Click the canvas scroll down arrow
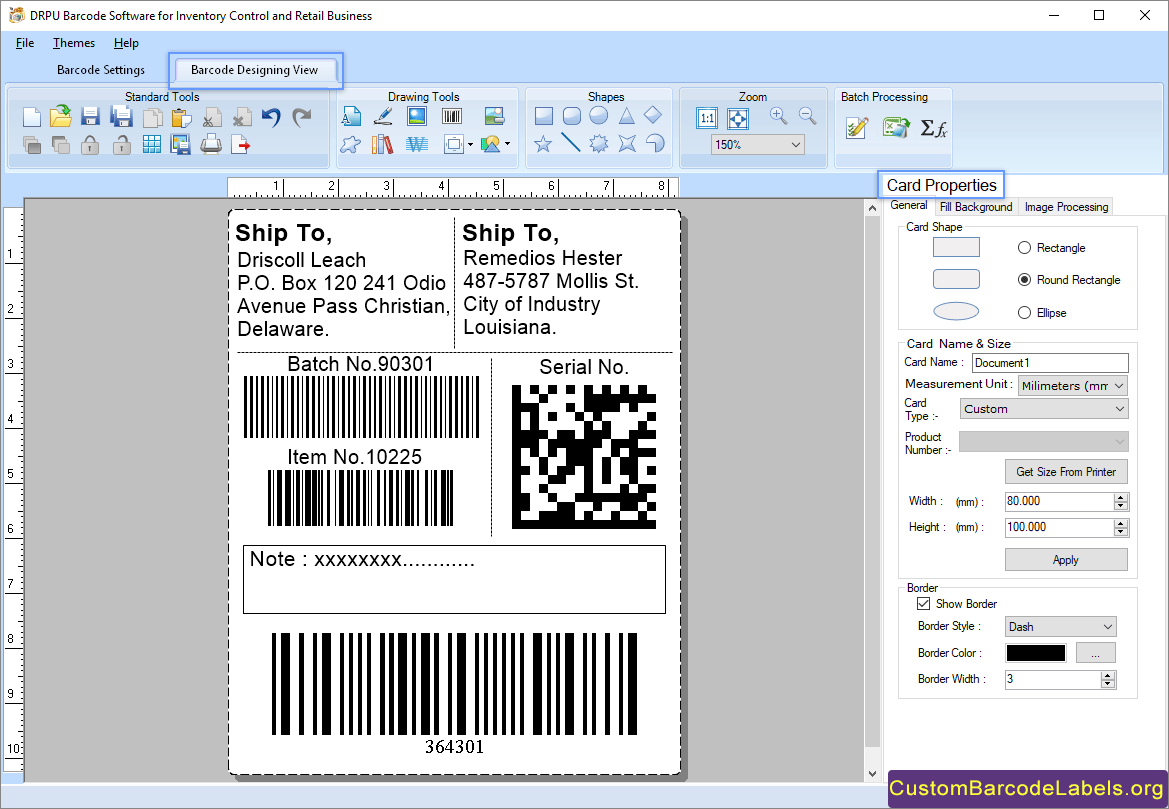 872,774
